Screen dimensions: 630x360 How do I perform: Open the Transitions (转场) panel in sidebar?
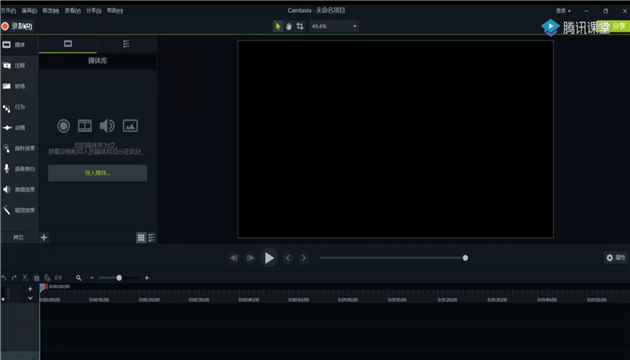coord(19,86)
